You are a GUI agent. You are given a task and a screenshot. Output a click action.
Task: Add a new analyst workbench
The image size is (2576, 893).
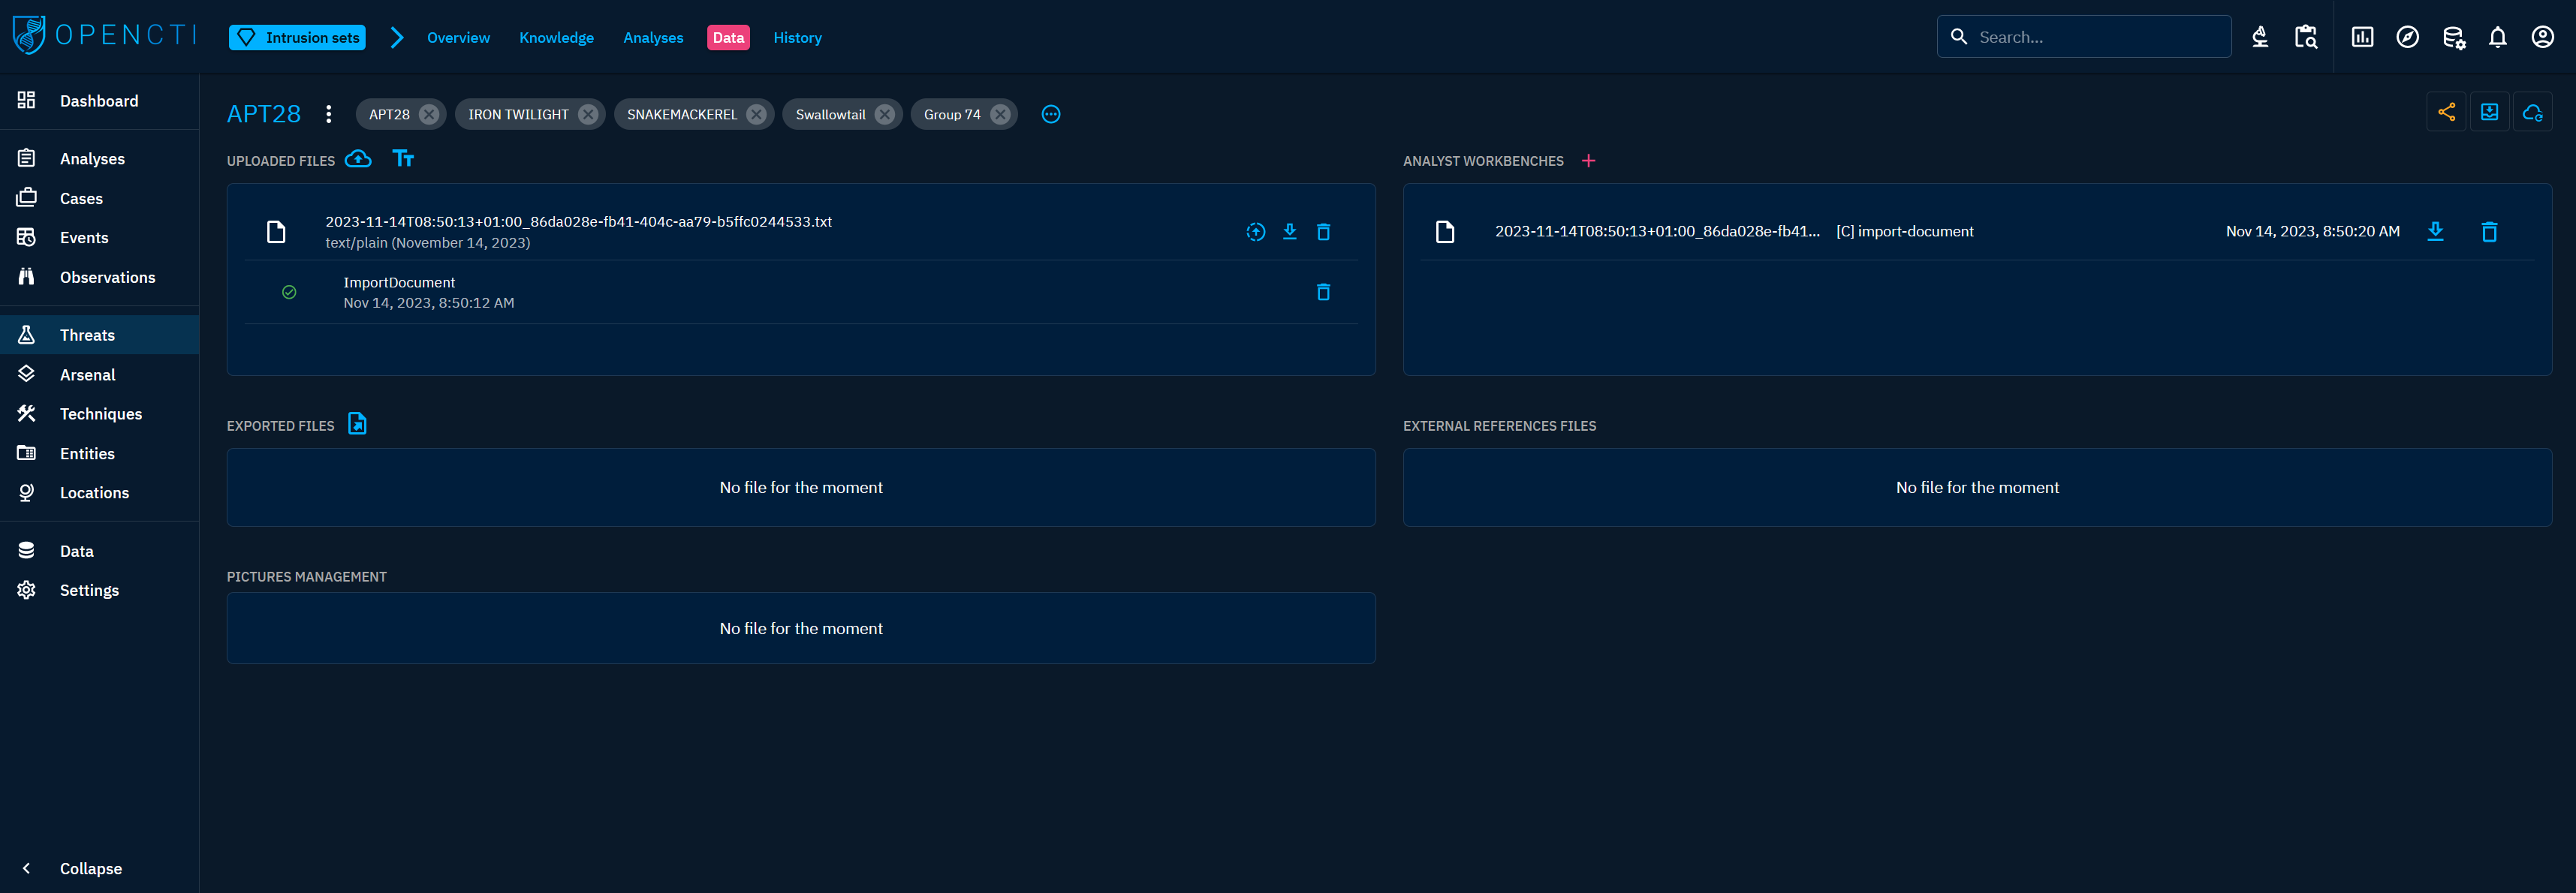[x=1587, y=161]
